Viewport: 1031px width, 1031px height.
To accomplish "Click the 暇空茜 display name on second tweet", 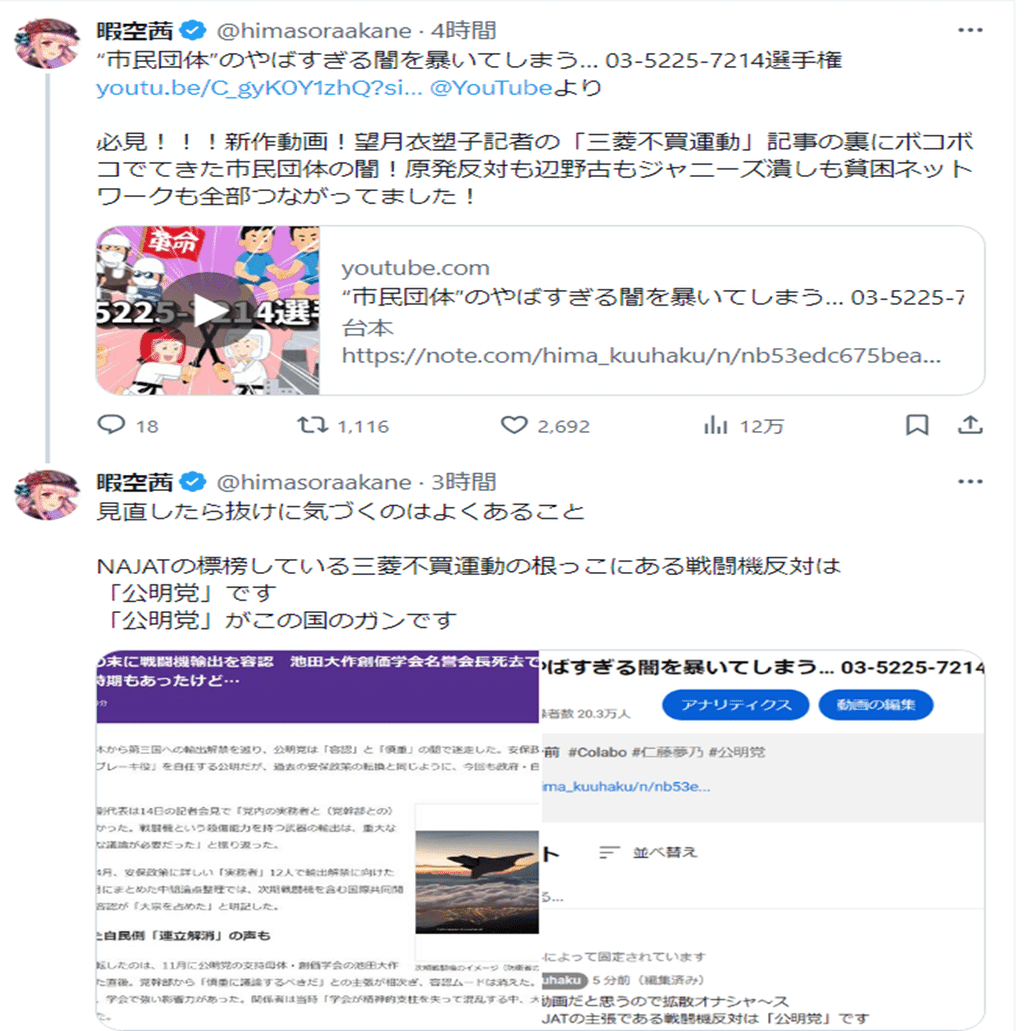I will 135,482.
